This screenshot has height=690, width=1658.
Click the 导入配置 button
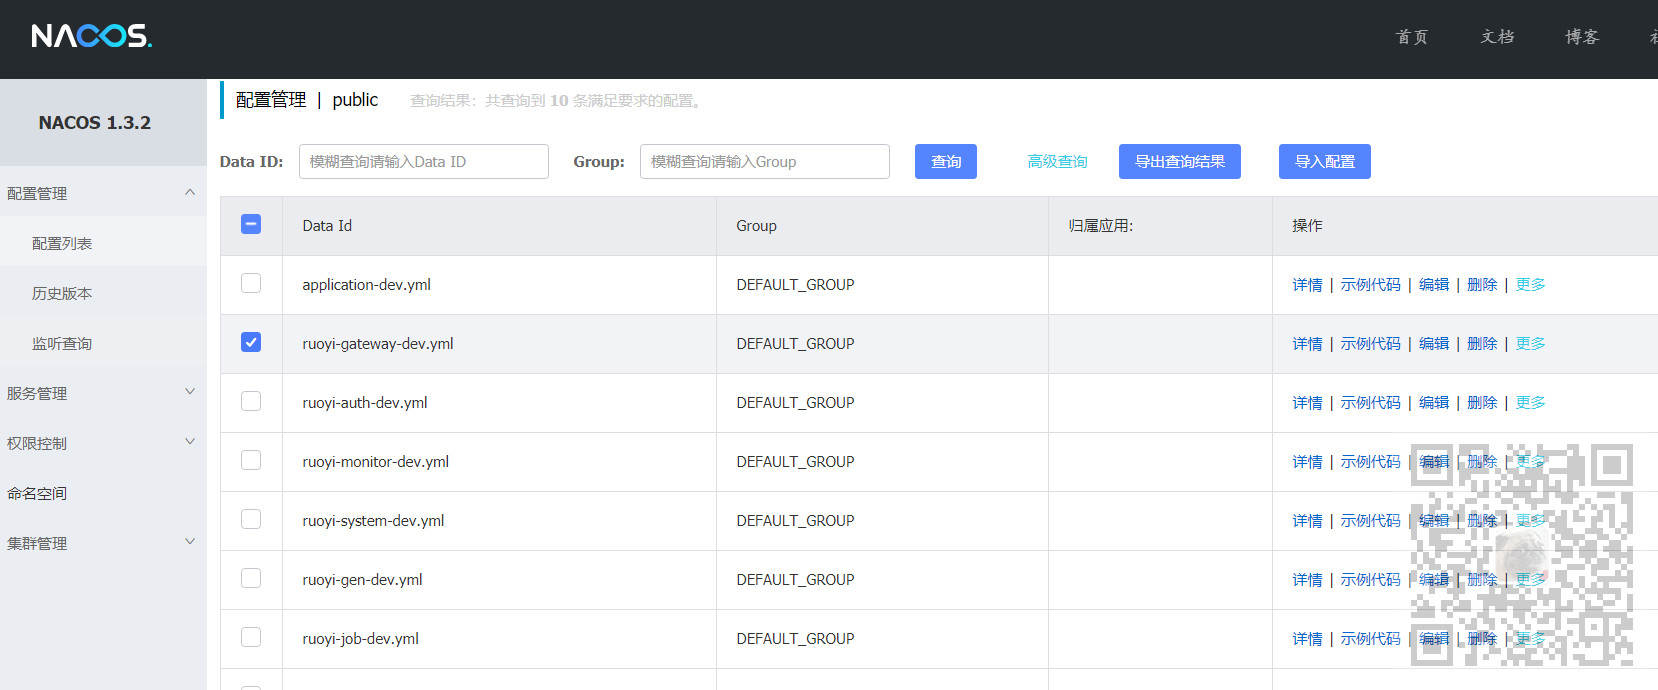point(1325,161)
